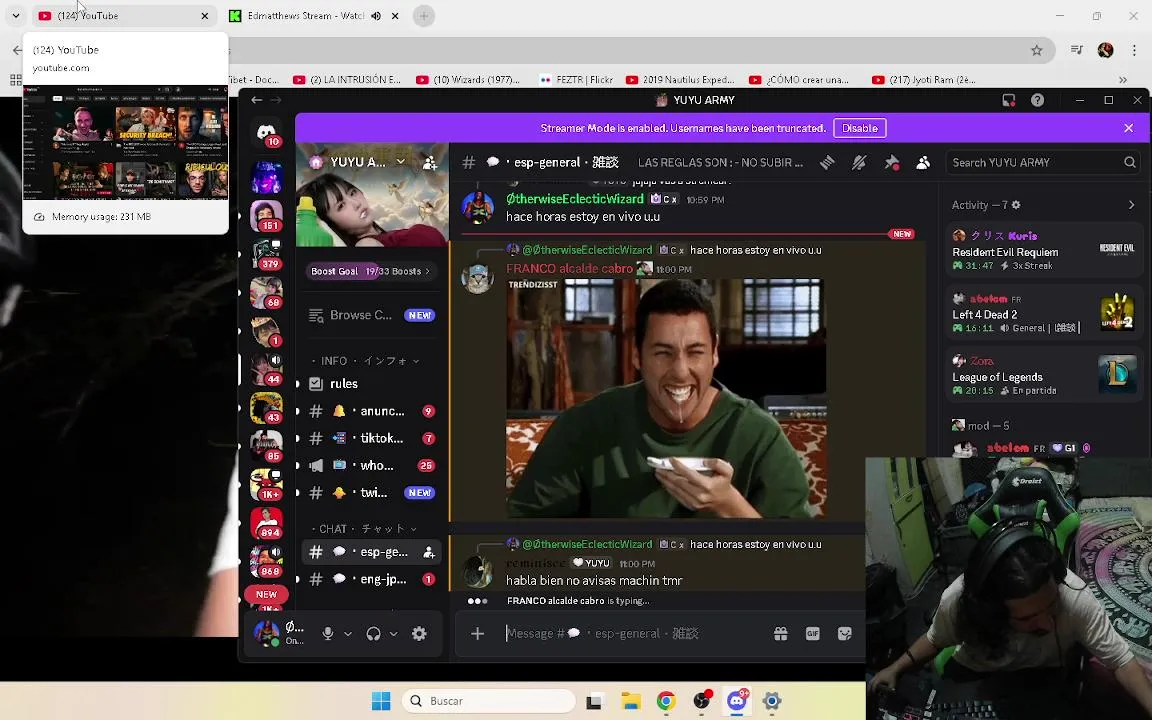Viewport: 1152px width, 720px height.
Task: Open pinned messages icon in channel header
Action: 891,162
